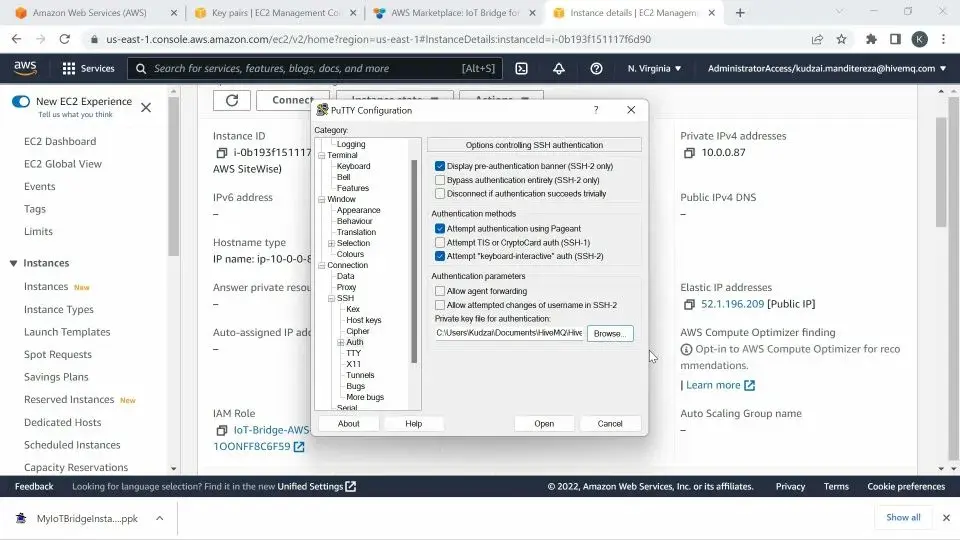Screen dimensions: 960x540
Task: Expand the Selection tree node
Action: coord(331,244)
